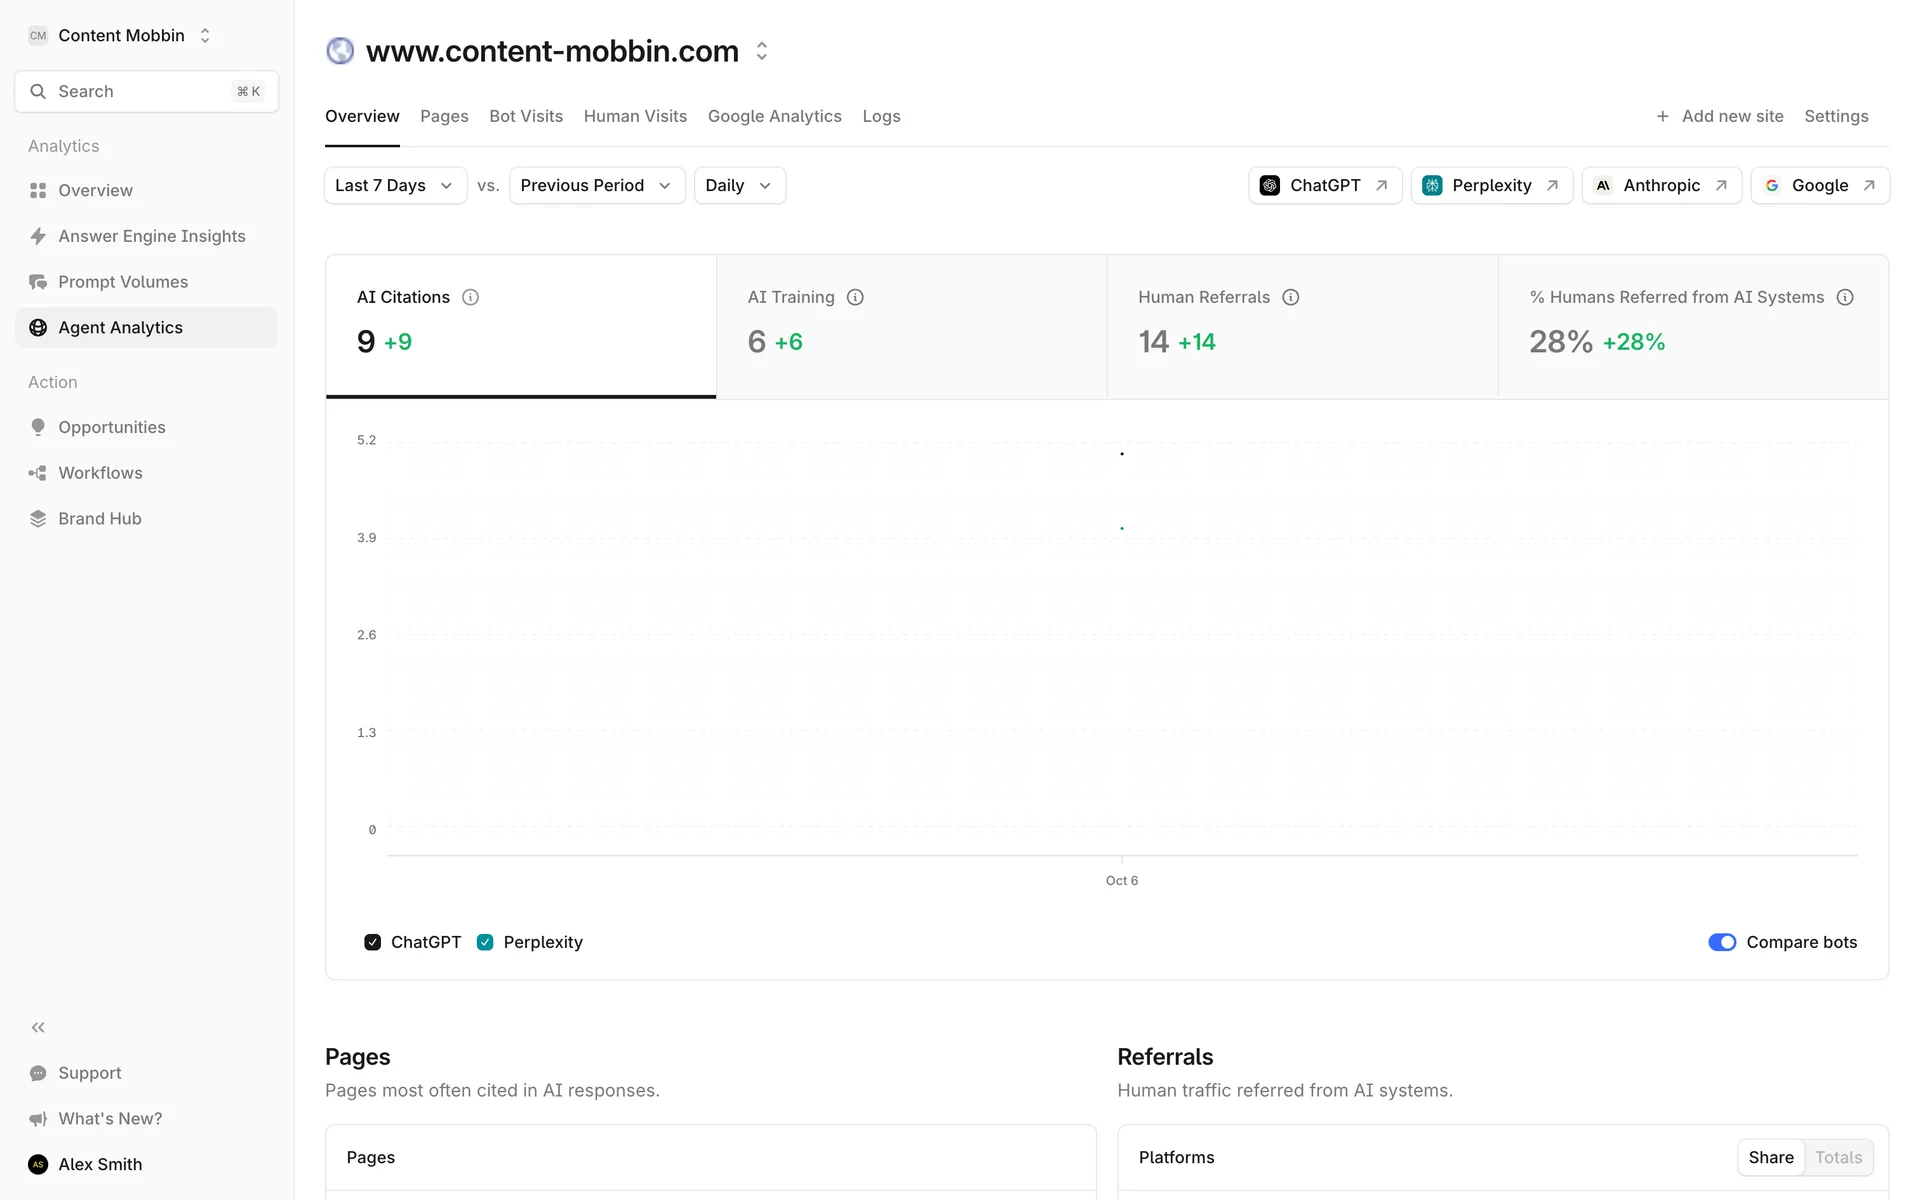Click Add new site button
Image resolution: width=1920 pixels, height=1200 pixels.
[x=1719, y=116]
